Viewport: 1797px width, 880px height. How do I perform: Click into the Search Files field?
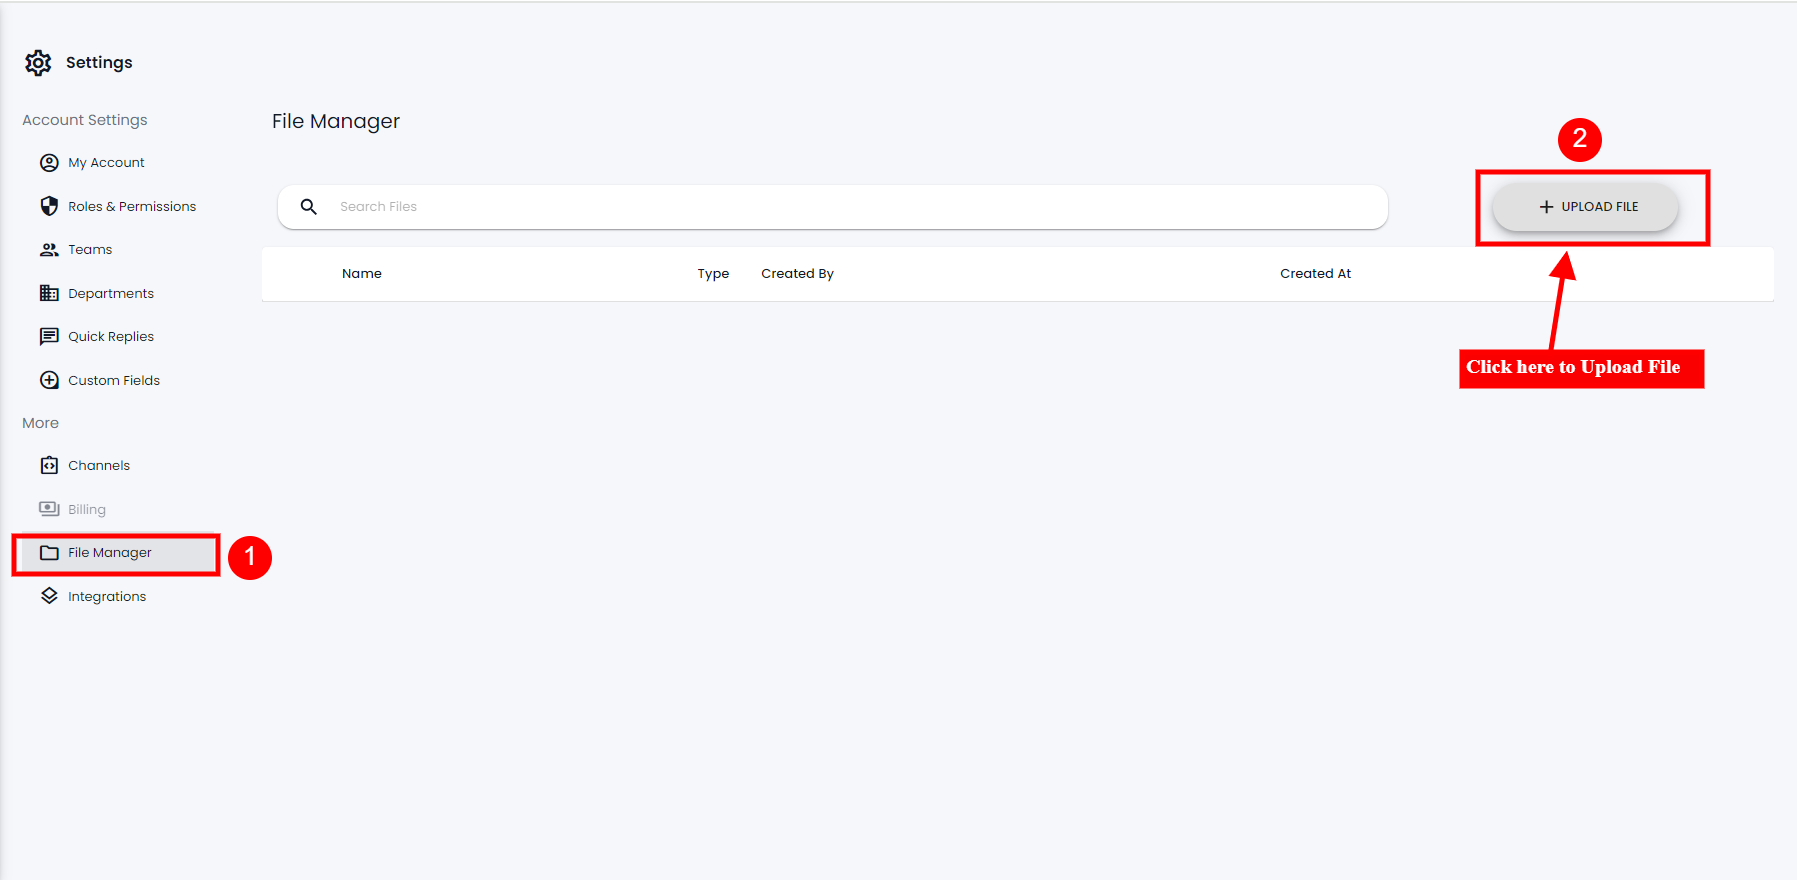[x=850, y=207]
